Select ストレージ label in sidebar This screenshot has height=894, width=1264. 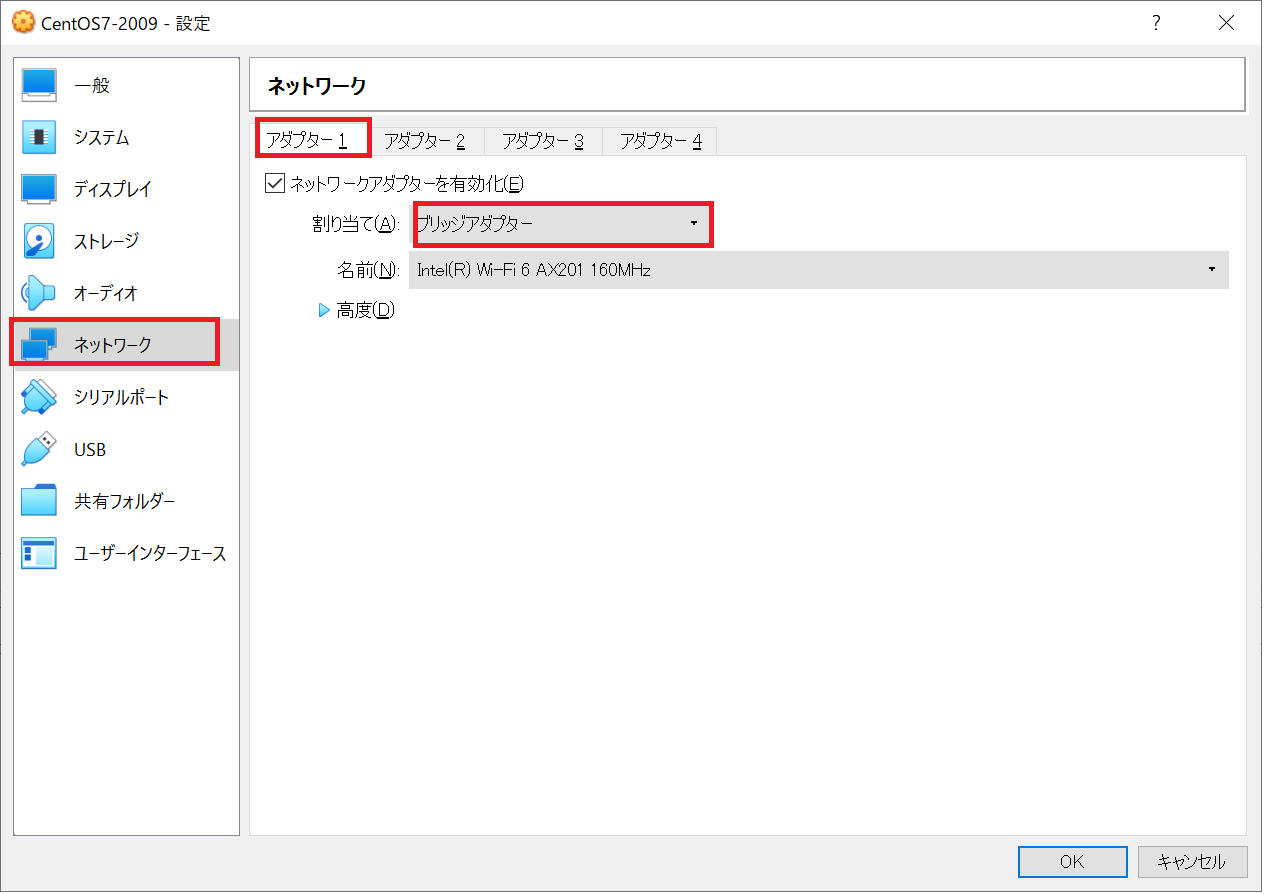[106, 241]
